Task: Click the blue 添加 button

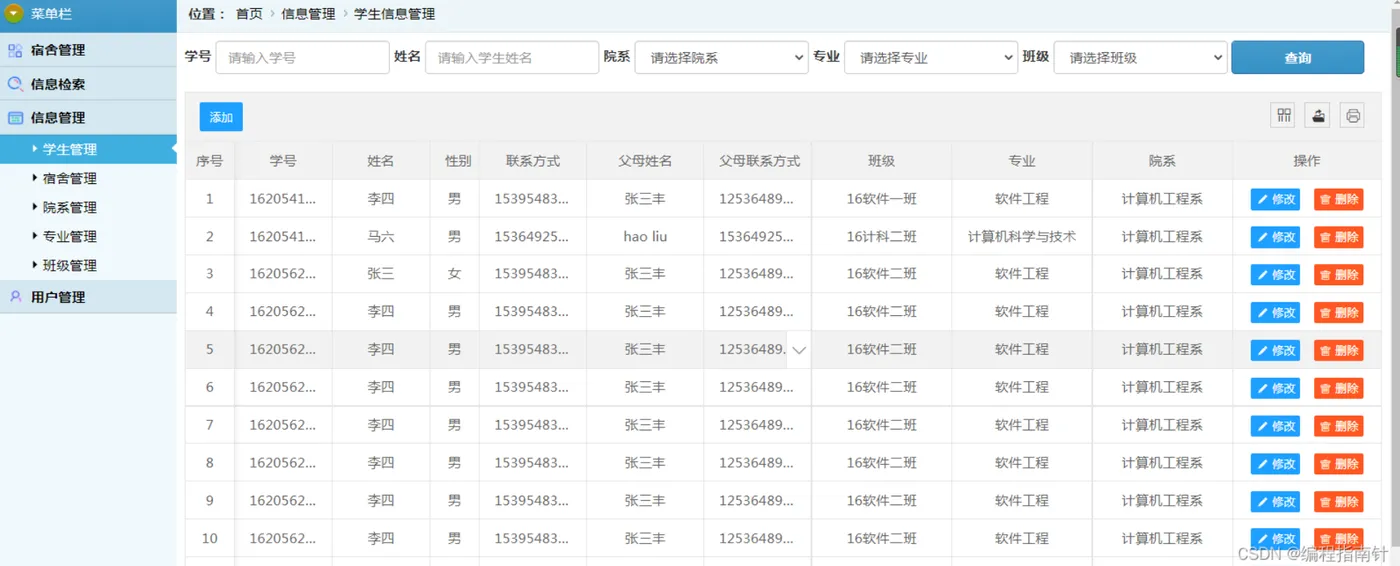Action: 221,117
